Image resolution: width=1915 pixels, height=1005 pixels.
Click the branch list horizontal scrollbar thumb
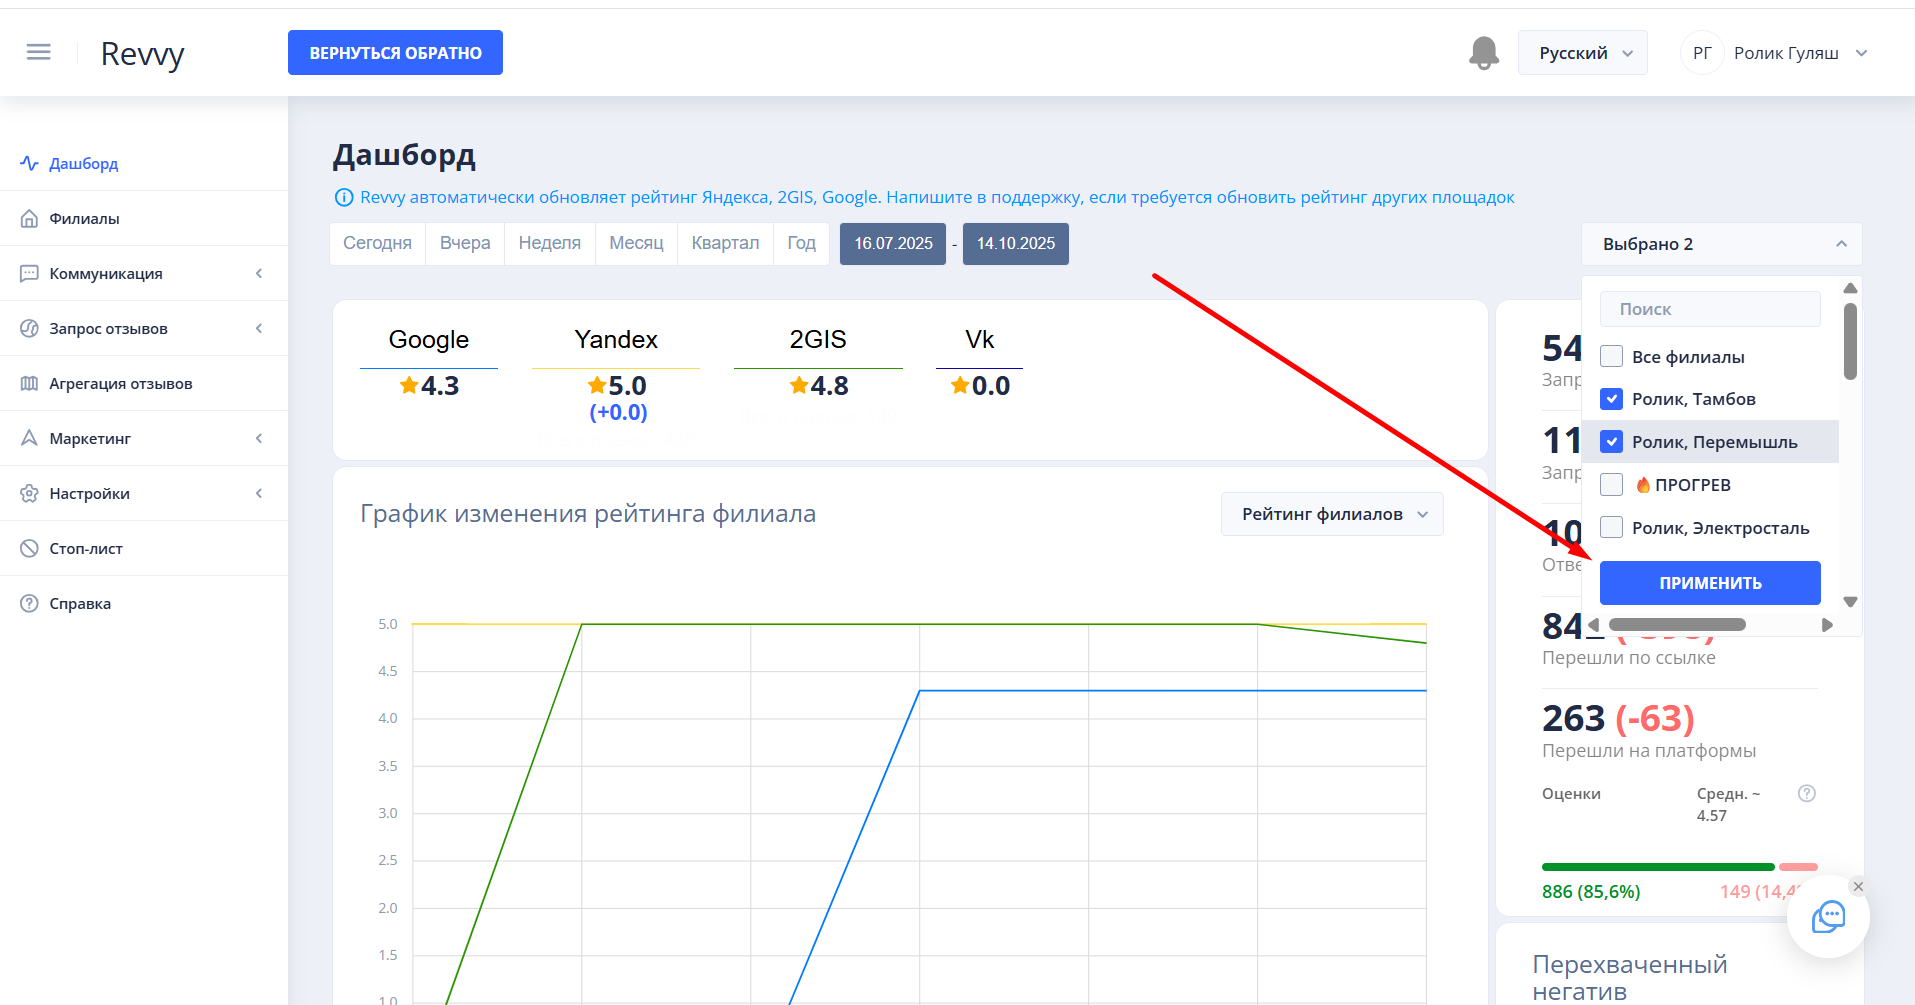(1677, 625)
